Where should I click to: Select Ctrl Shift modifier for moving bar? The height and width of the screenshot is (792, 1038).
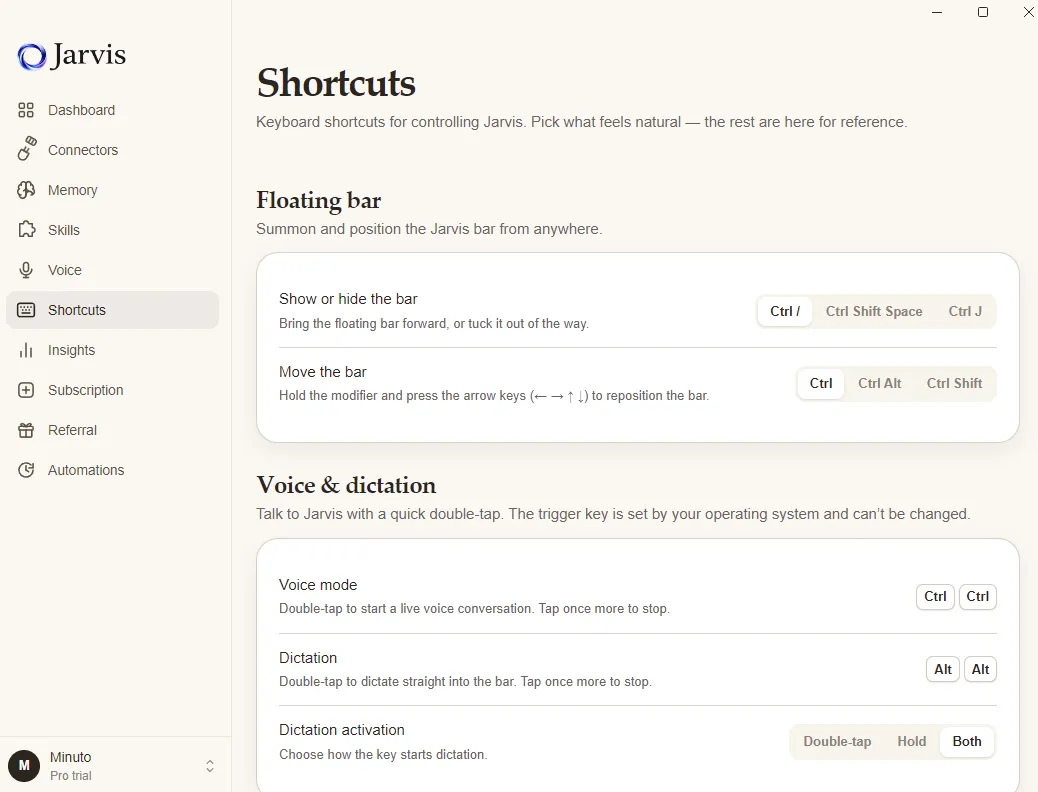[954, 383]
